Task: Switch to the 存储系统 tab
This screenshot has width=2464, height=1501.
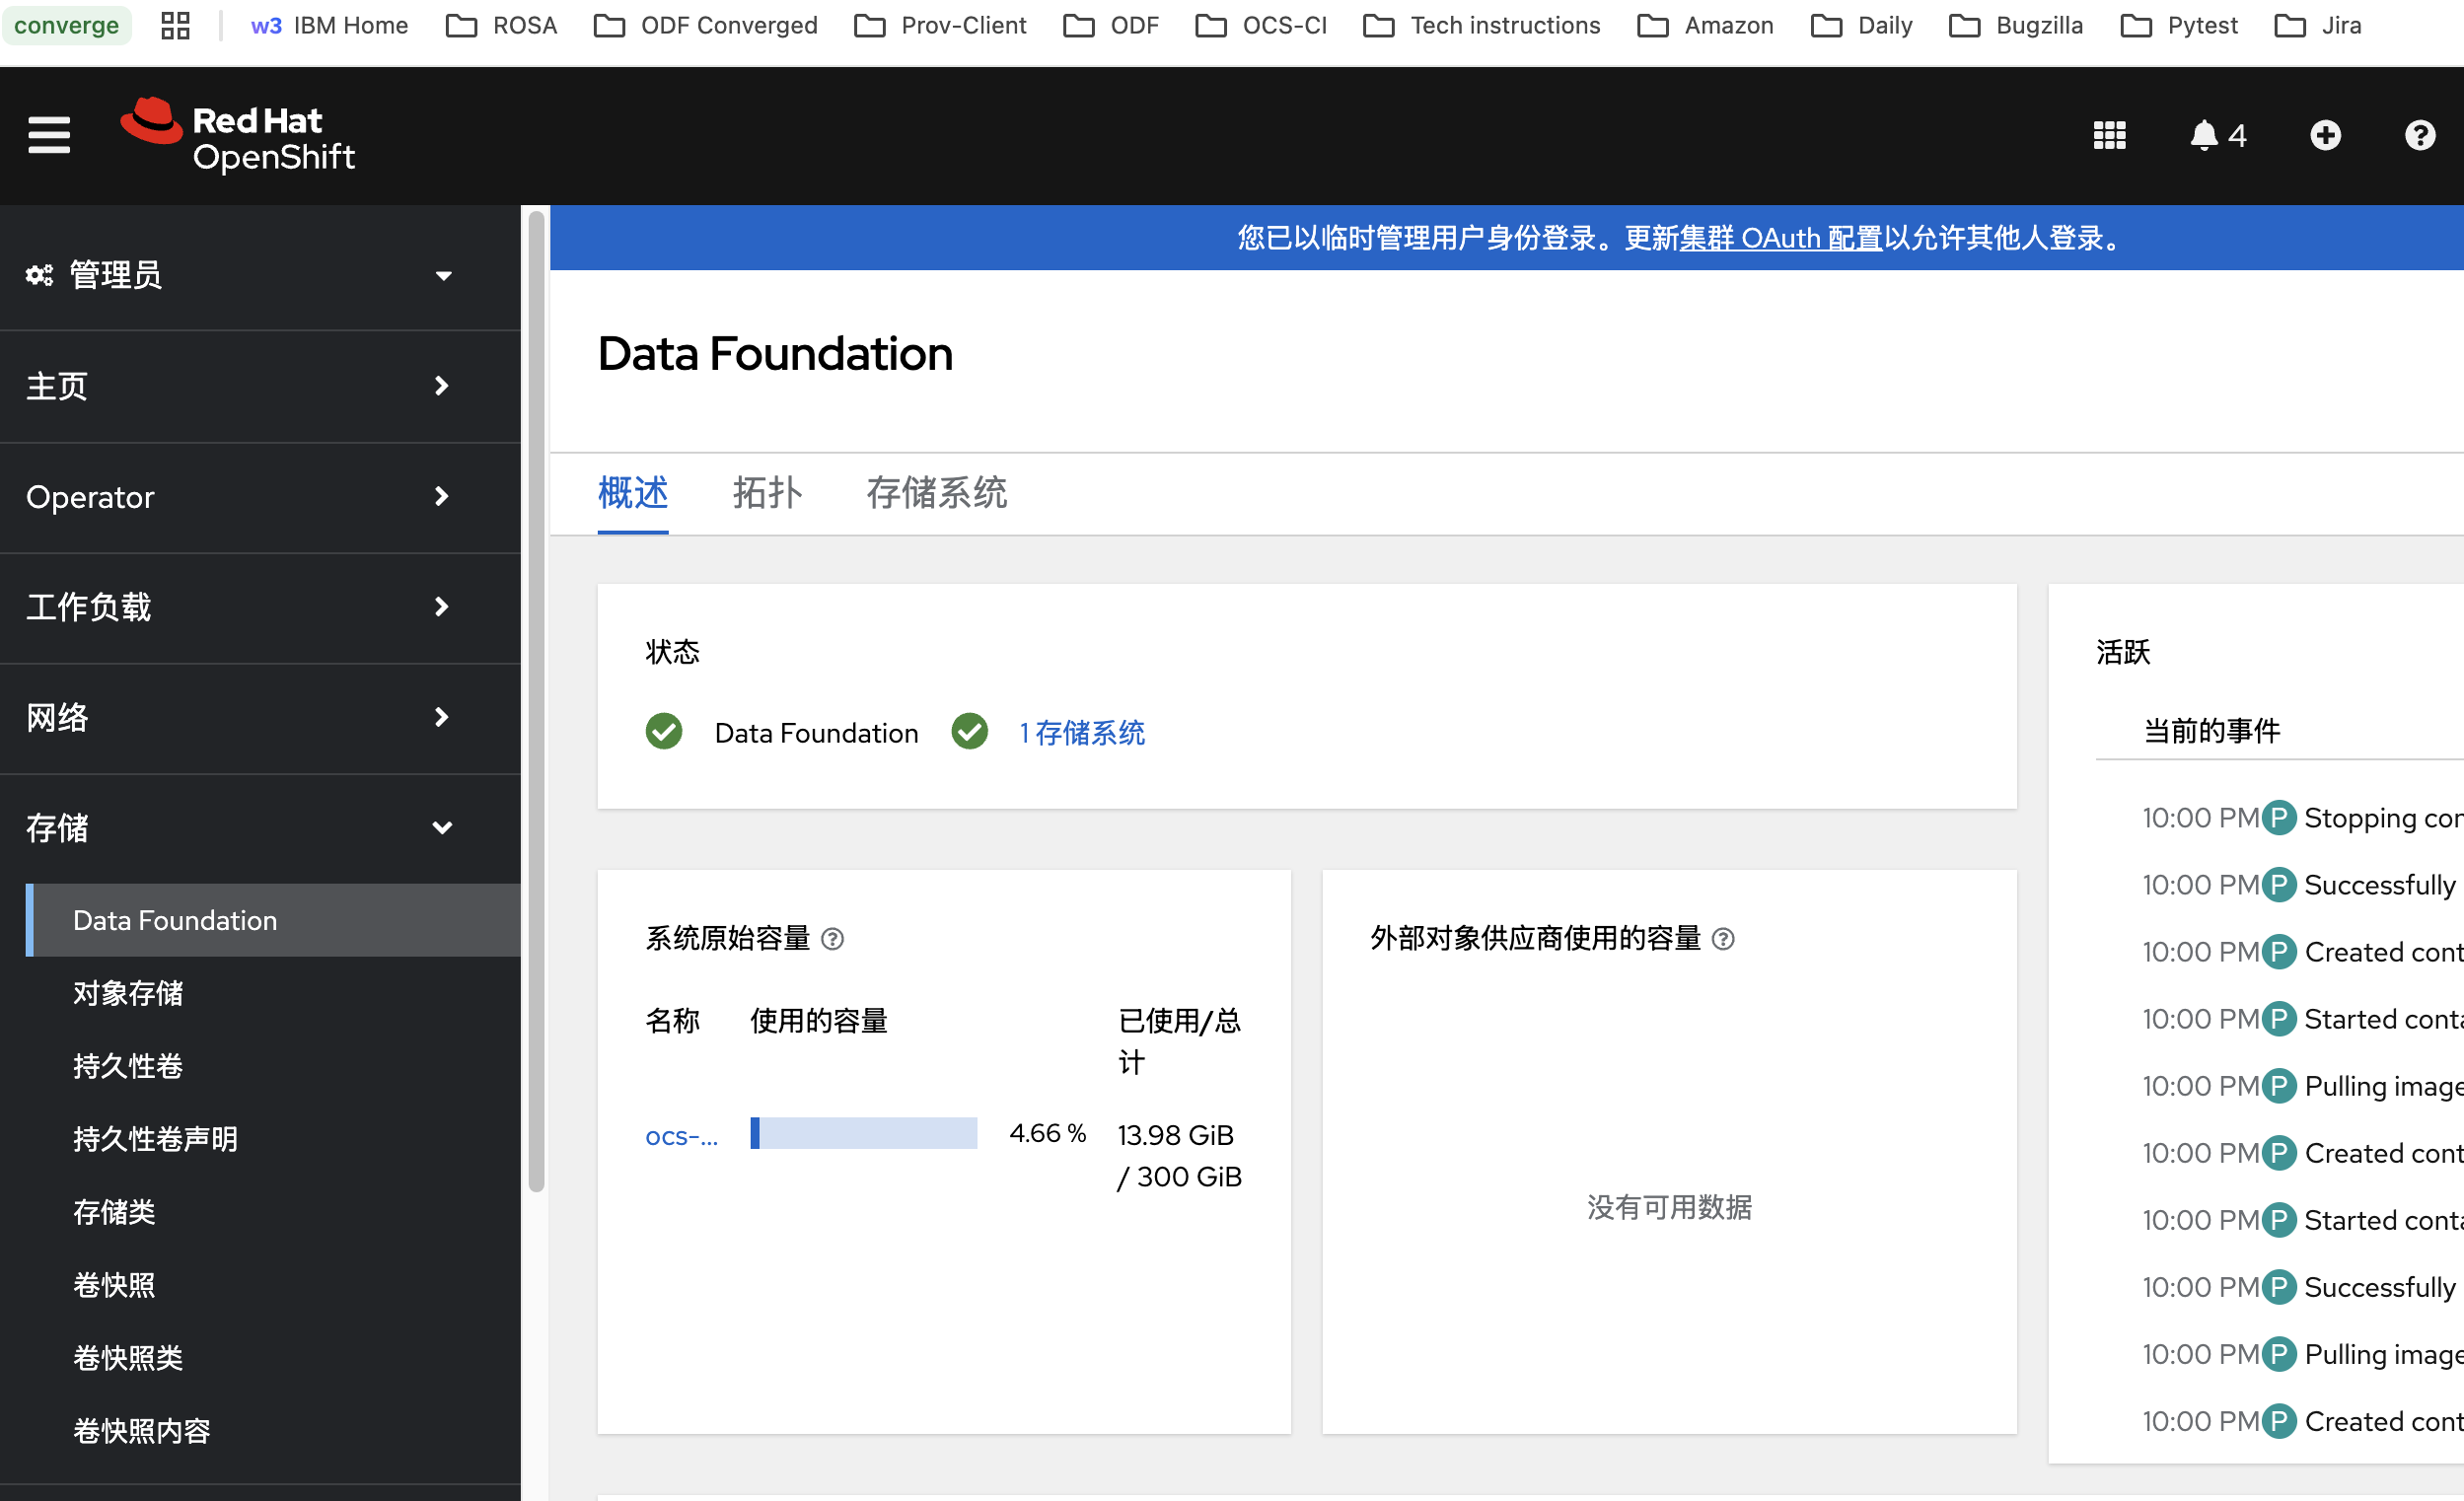Action: (936, 493)
